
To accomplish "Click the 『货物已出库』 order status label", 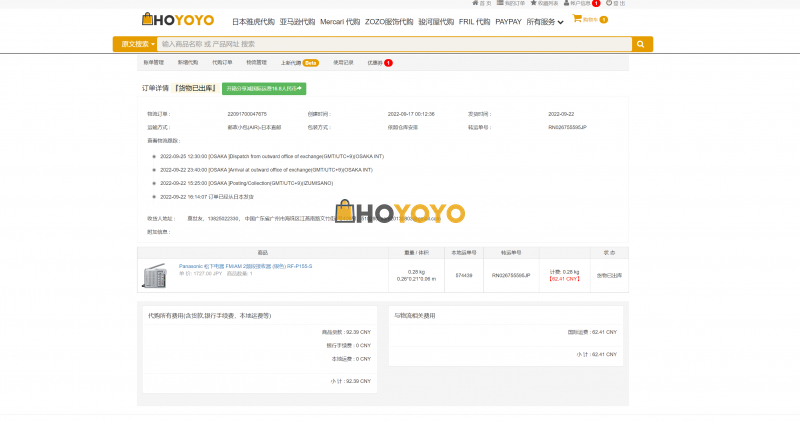I will pos(196,89).
